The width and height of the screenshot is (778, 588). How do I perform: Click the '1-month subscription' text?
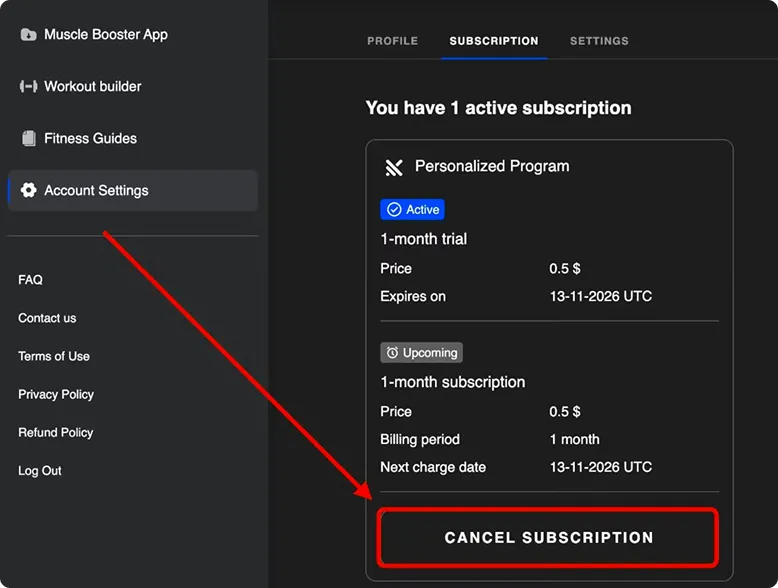click(x=453, y=382)
